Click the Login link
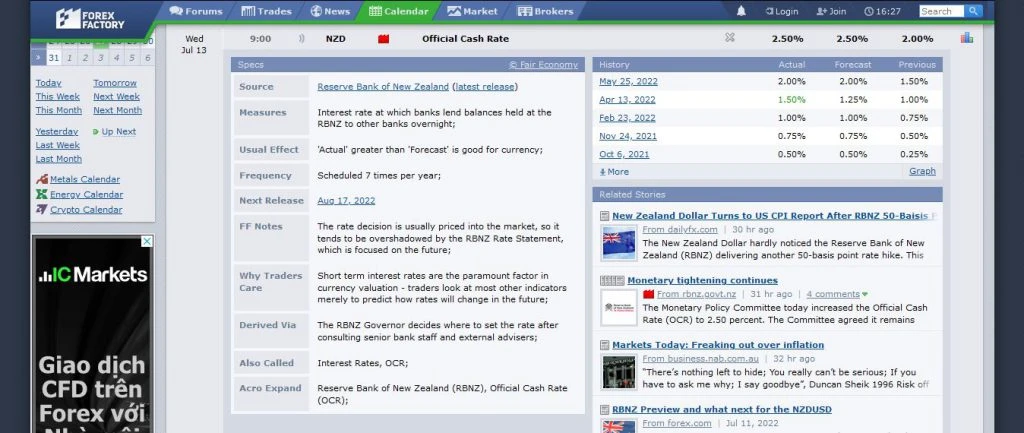 coord(782,11)
